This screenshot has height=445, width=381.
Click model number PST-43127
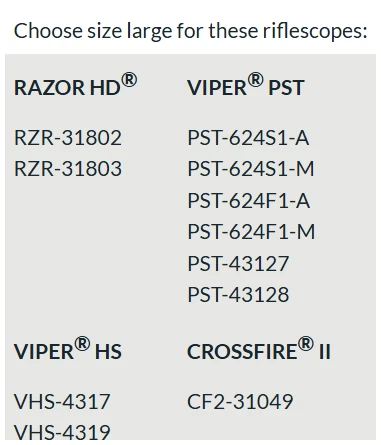tap(238, 264)
